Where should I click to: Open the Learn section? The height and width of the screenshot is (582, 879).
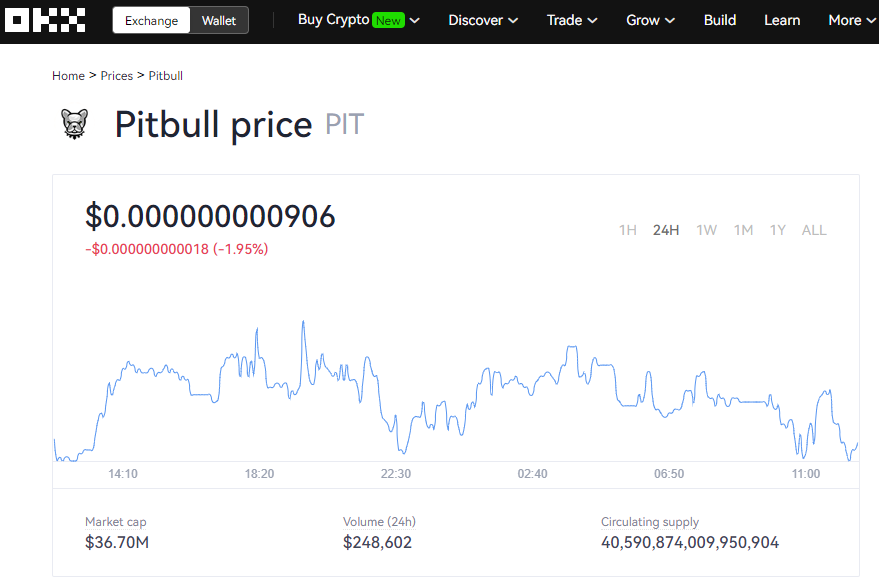click(x=782, y=19)
